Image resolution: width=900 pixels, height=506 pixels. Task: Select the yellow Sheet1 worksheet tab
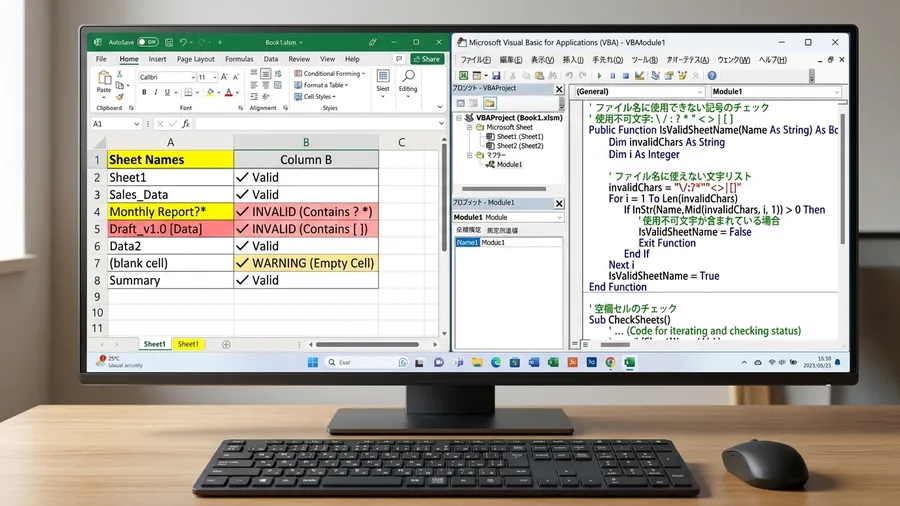pyautogui.click(x=188, y=344)
